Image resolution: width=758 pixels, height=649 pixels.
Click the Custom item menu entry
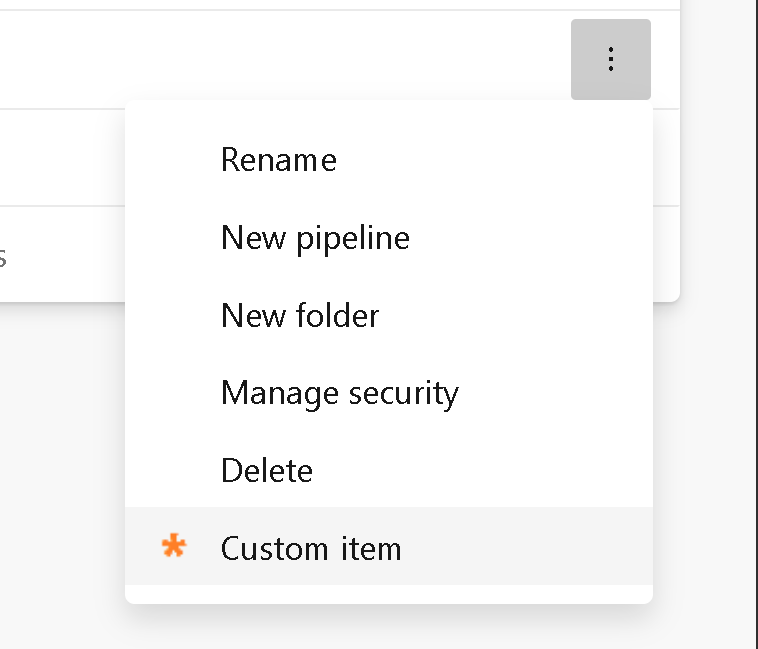(311, 548)
